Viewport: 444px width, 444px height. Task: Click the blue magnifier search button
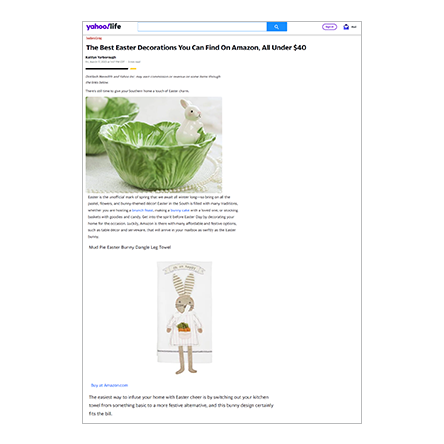(x=277, y=27)
